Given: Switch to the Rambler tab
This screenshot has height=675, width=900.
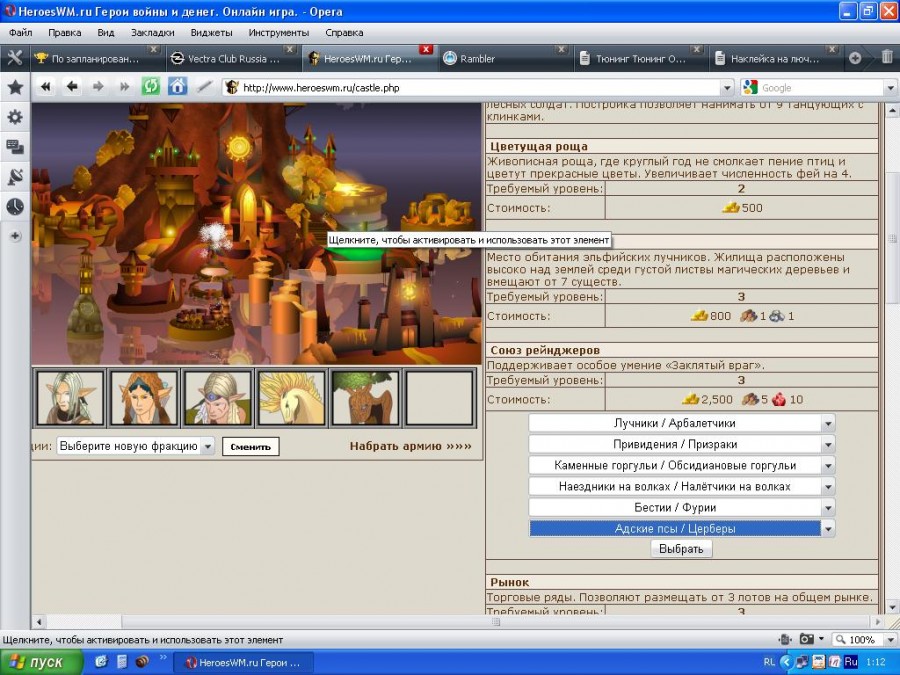Looking at the screenshot, I should [x=505, y=59].
